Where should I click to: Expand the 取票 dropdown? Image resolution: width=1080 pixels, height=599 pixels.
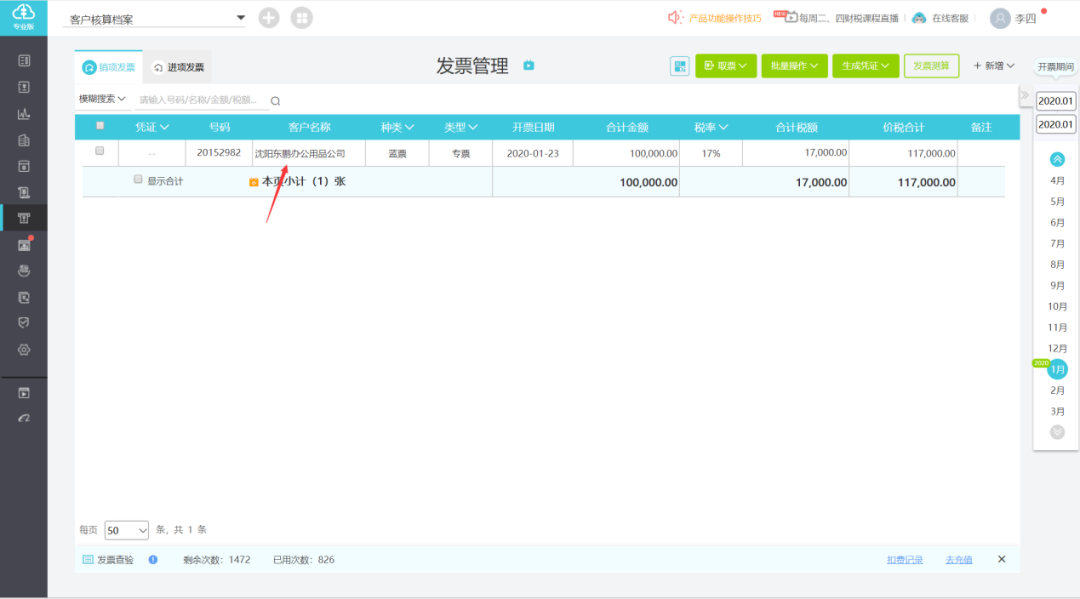(x=726, y=66)
